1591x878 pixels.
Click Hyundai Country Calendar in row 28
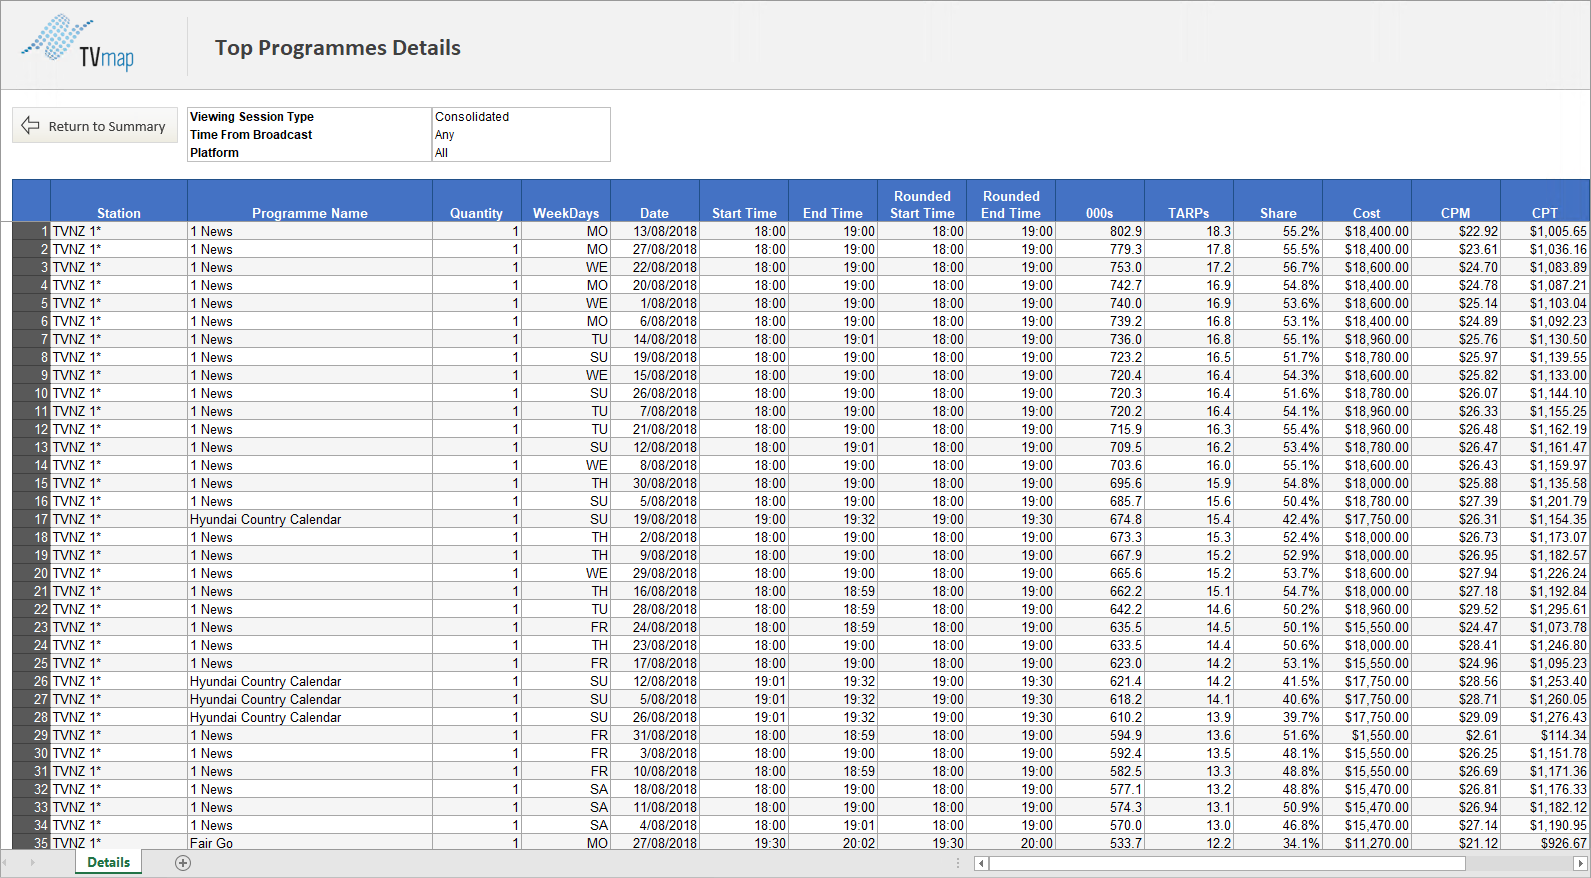310,717
